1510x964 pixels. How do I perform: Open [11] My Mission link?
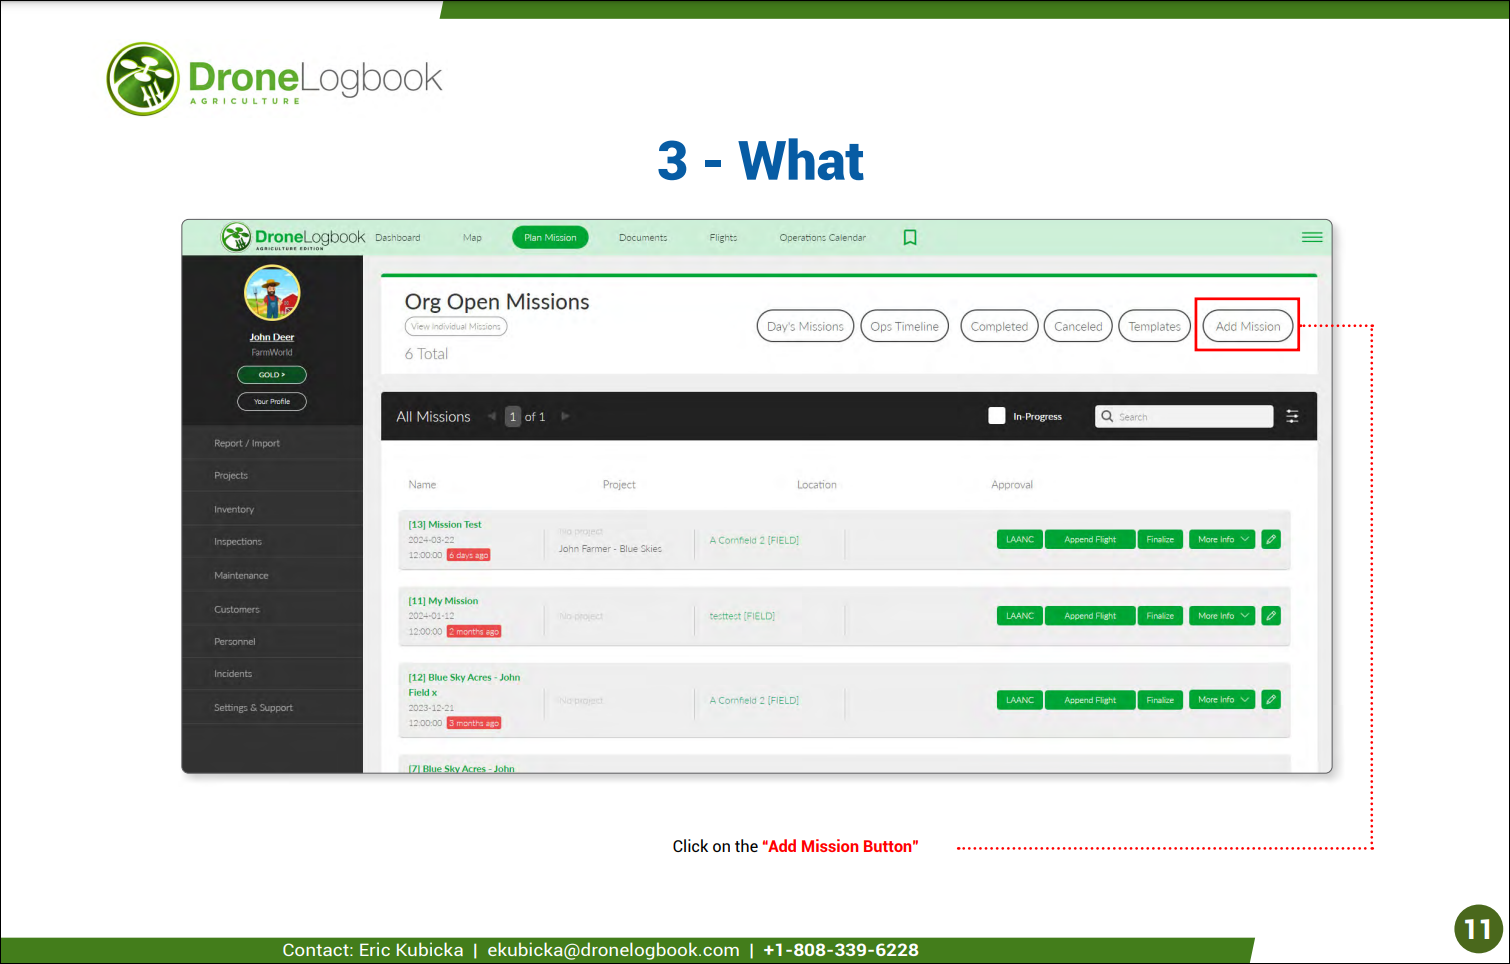point(443,601)
